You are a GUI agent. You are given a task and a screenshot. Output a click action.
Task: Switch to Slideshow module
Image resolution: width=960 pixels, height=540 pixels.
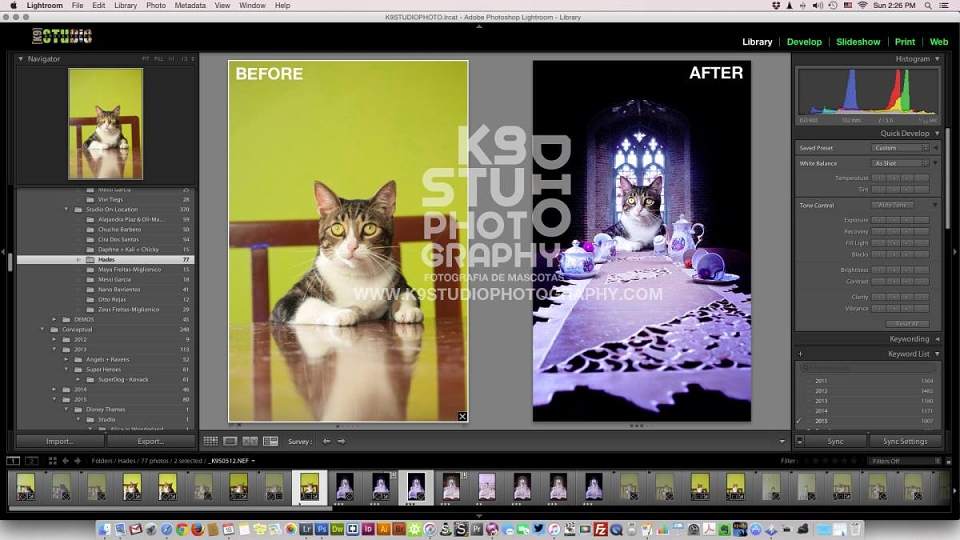(x=858, y=42)
